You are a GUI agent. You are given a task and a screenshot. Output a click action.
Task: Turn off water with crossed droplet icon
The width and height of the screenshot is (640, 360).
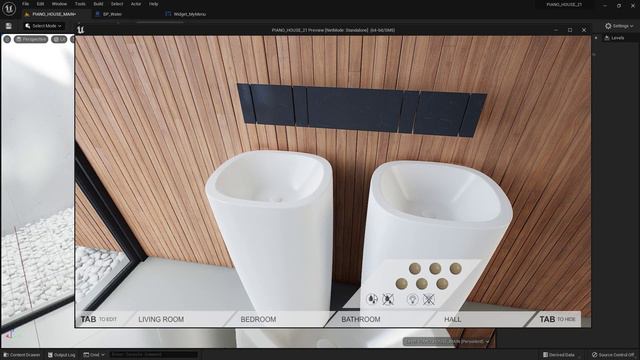pyautogui.click(x=388, y=299)
